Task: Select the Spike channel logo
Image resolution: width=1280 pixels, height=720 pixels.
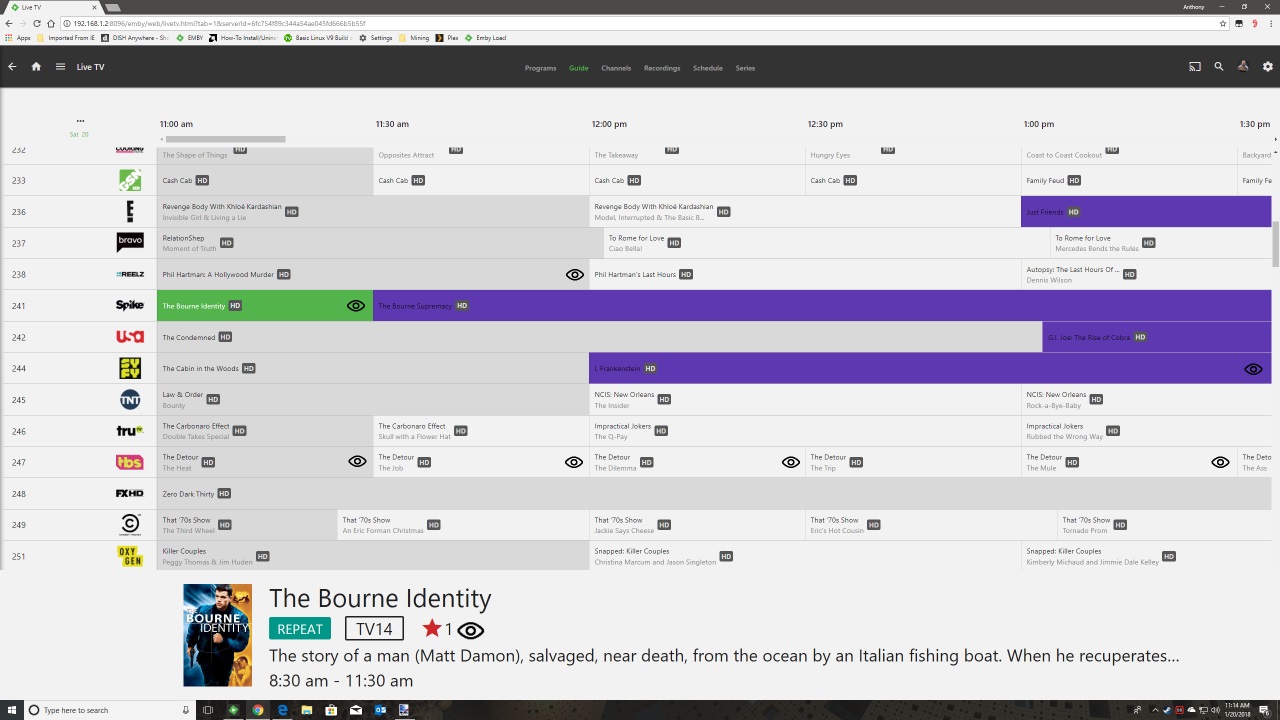Action: pos(130,305)
